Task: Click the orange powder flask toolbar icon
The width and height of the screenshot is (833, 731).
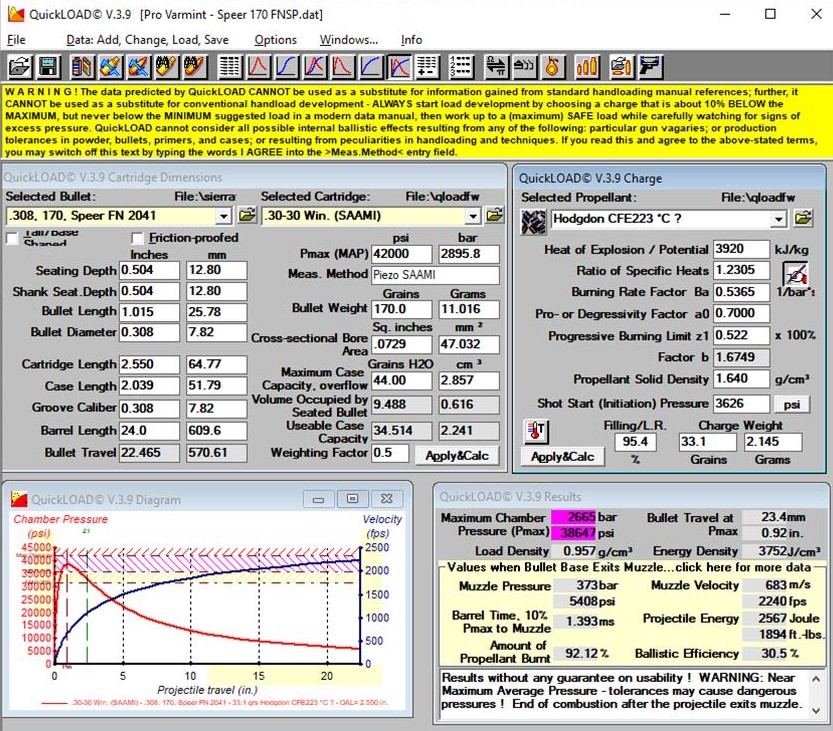Action: click(x=552, y=67)
